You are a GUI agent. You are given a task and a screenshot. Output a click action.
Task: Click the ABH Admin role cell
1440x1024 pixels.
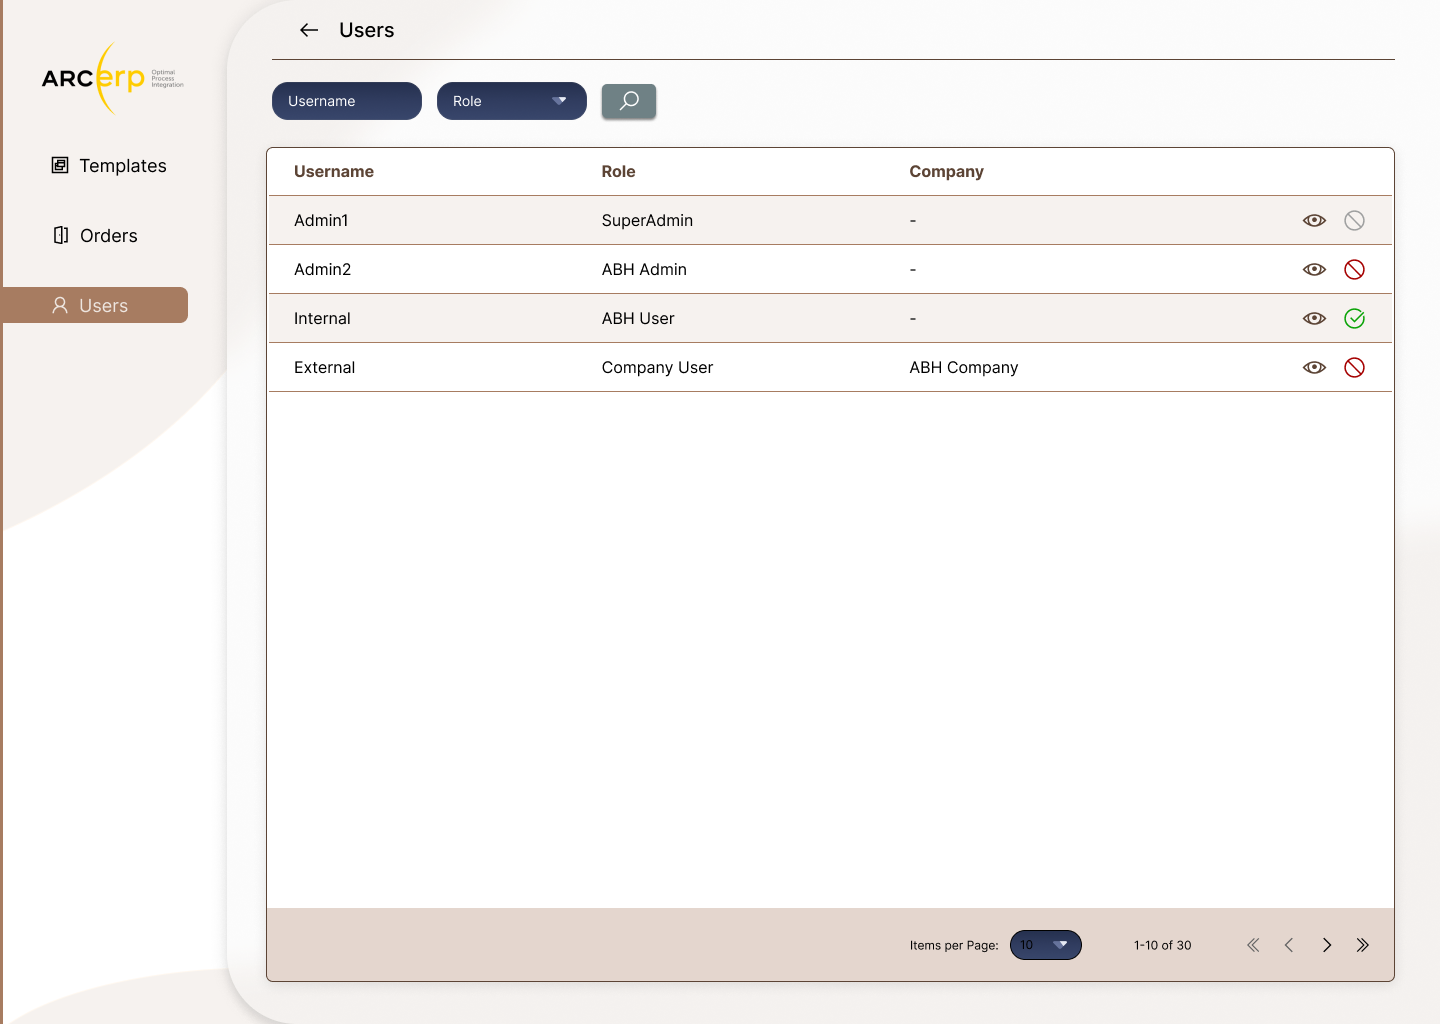(x=644, y=269)
